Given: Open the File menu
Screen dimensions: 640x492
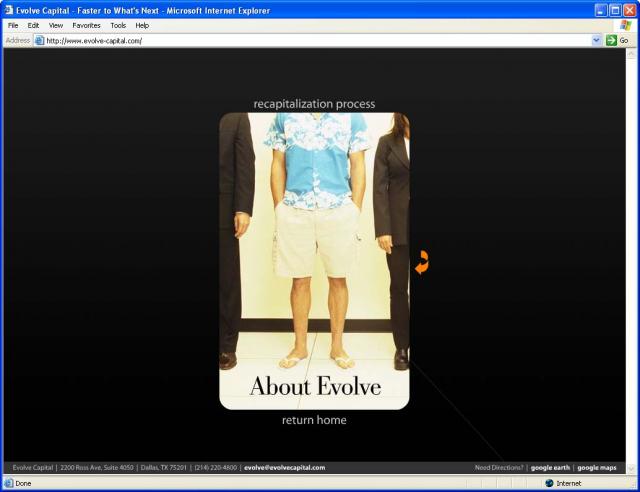Looking at the screenshot, I should click(x=13, y=25).
